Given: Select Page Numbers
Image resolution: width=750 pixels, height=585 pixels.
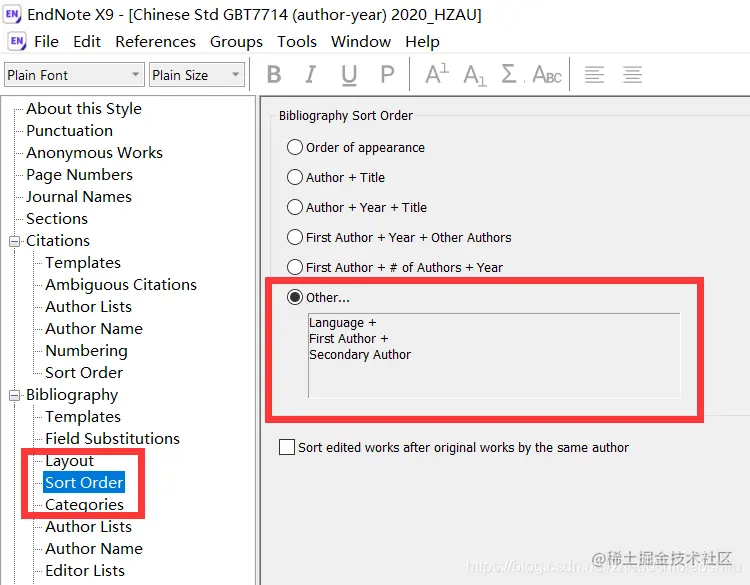Looking at the screenshot, I should [x=79, y=175].
